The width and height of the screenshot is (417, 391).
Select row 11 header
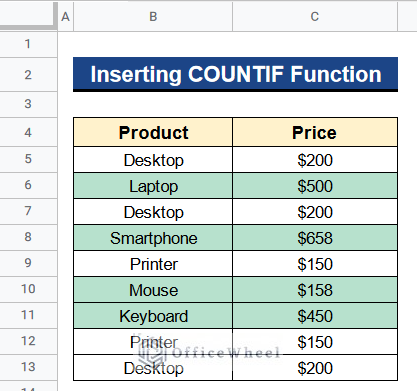click(28, 315)
